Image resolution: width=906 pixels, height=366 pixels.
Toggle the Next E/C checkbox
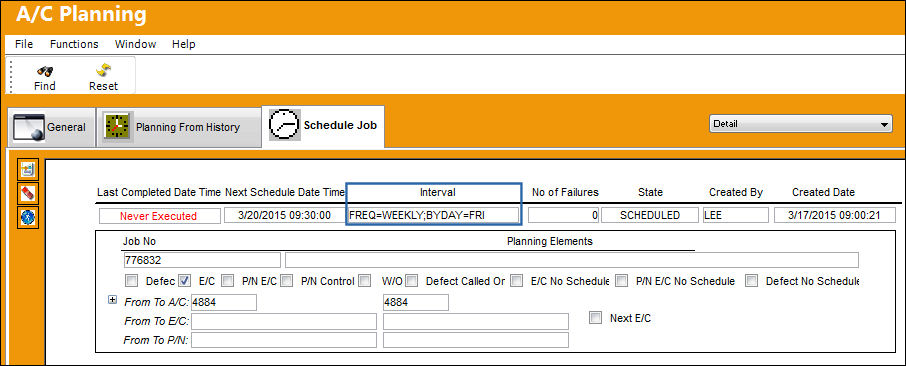pyautogui.click(x=595, y=317)
